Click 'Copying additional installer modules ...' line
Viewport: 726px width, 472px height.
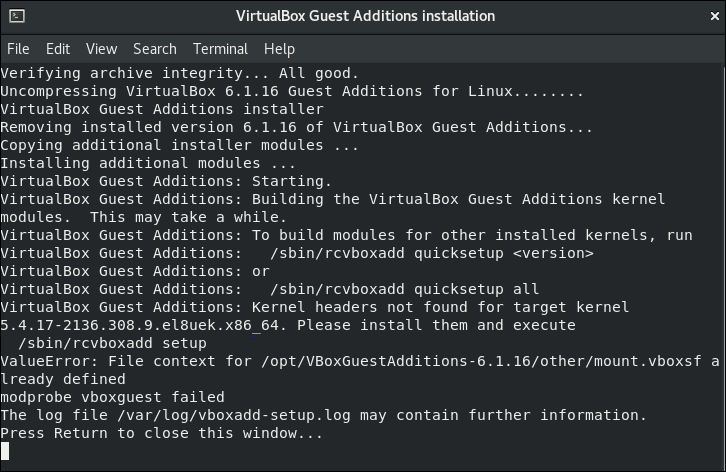(x=180, y=145)
